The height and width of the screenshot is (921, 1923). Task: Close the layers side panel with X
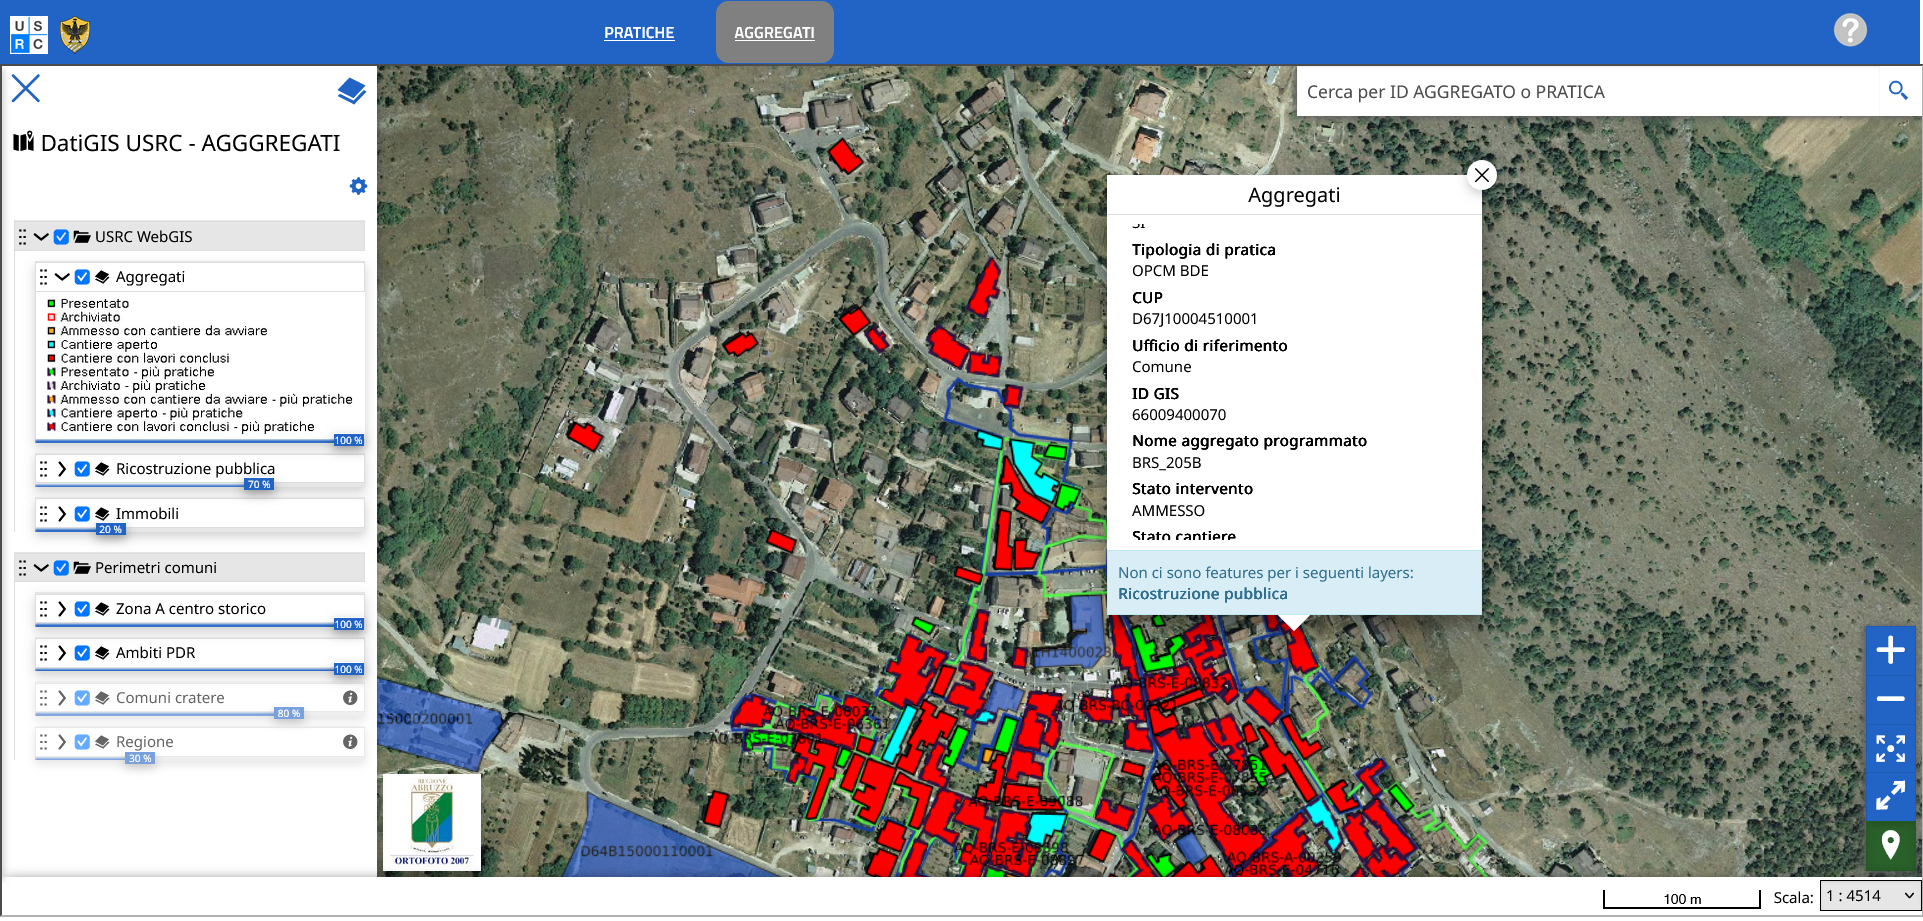coord(26,89)
